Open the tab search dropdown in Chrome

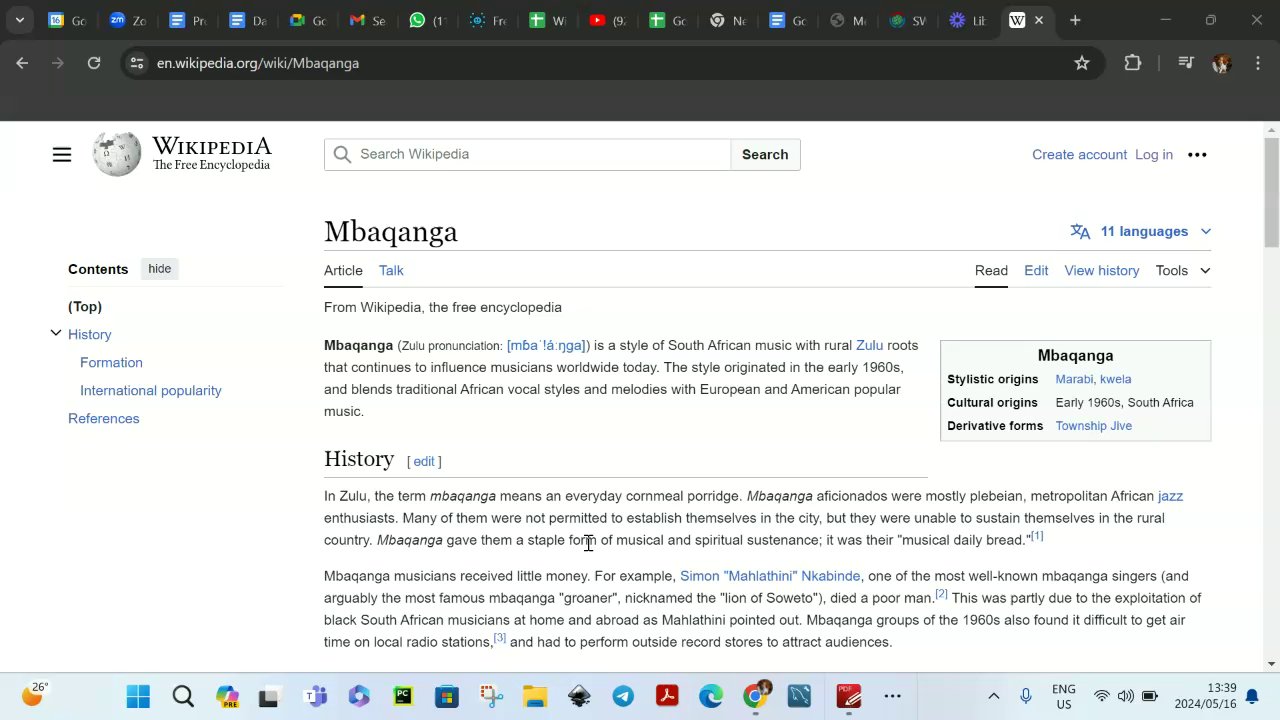click(x=19, y=20)
